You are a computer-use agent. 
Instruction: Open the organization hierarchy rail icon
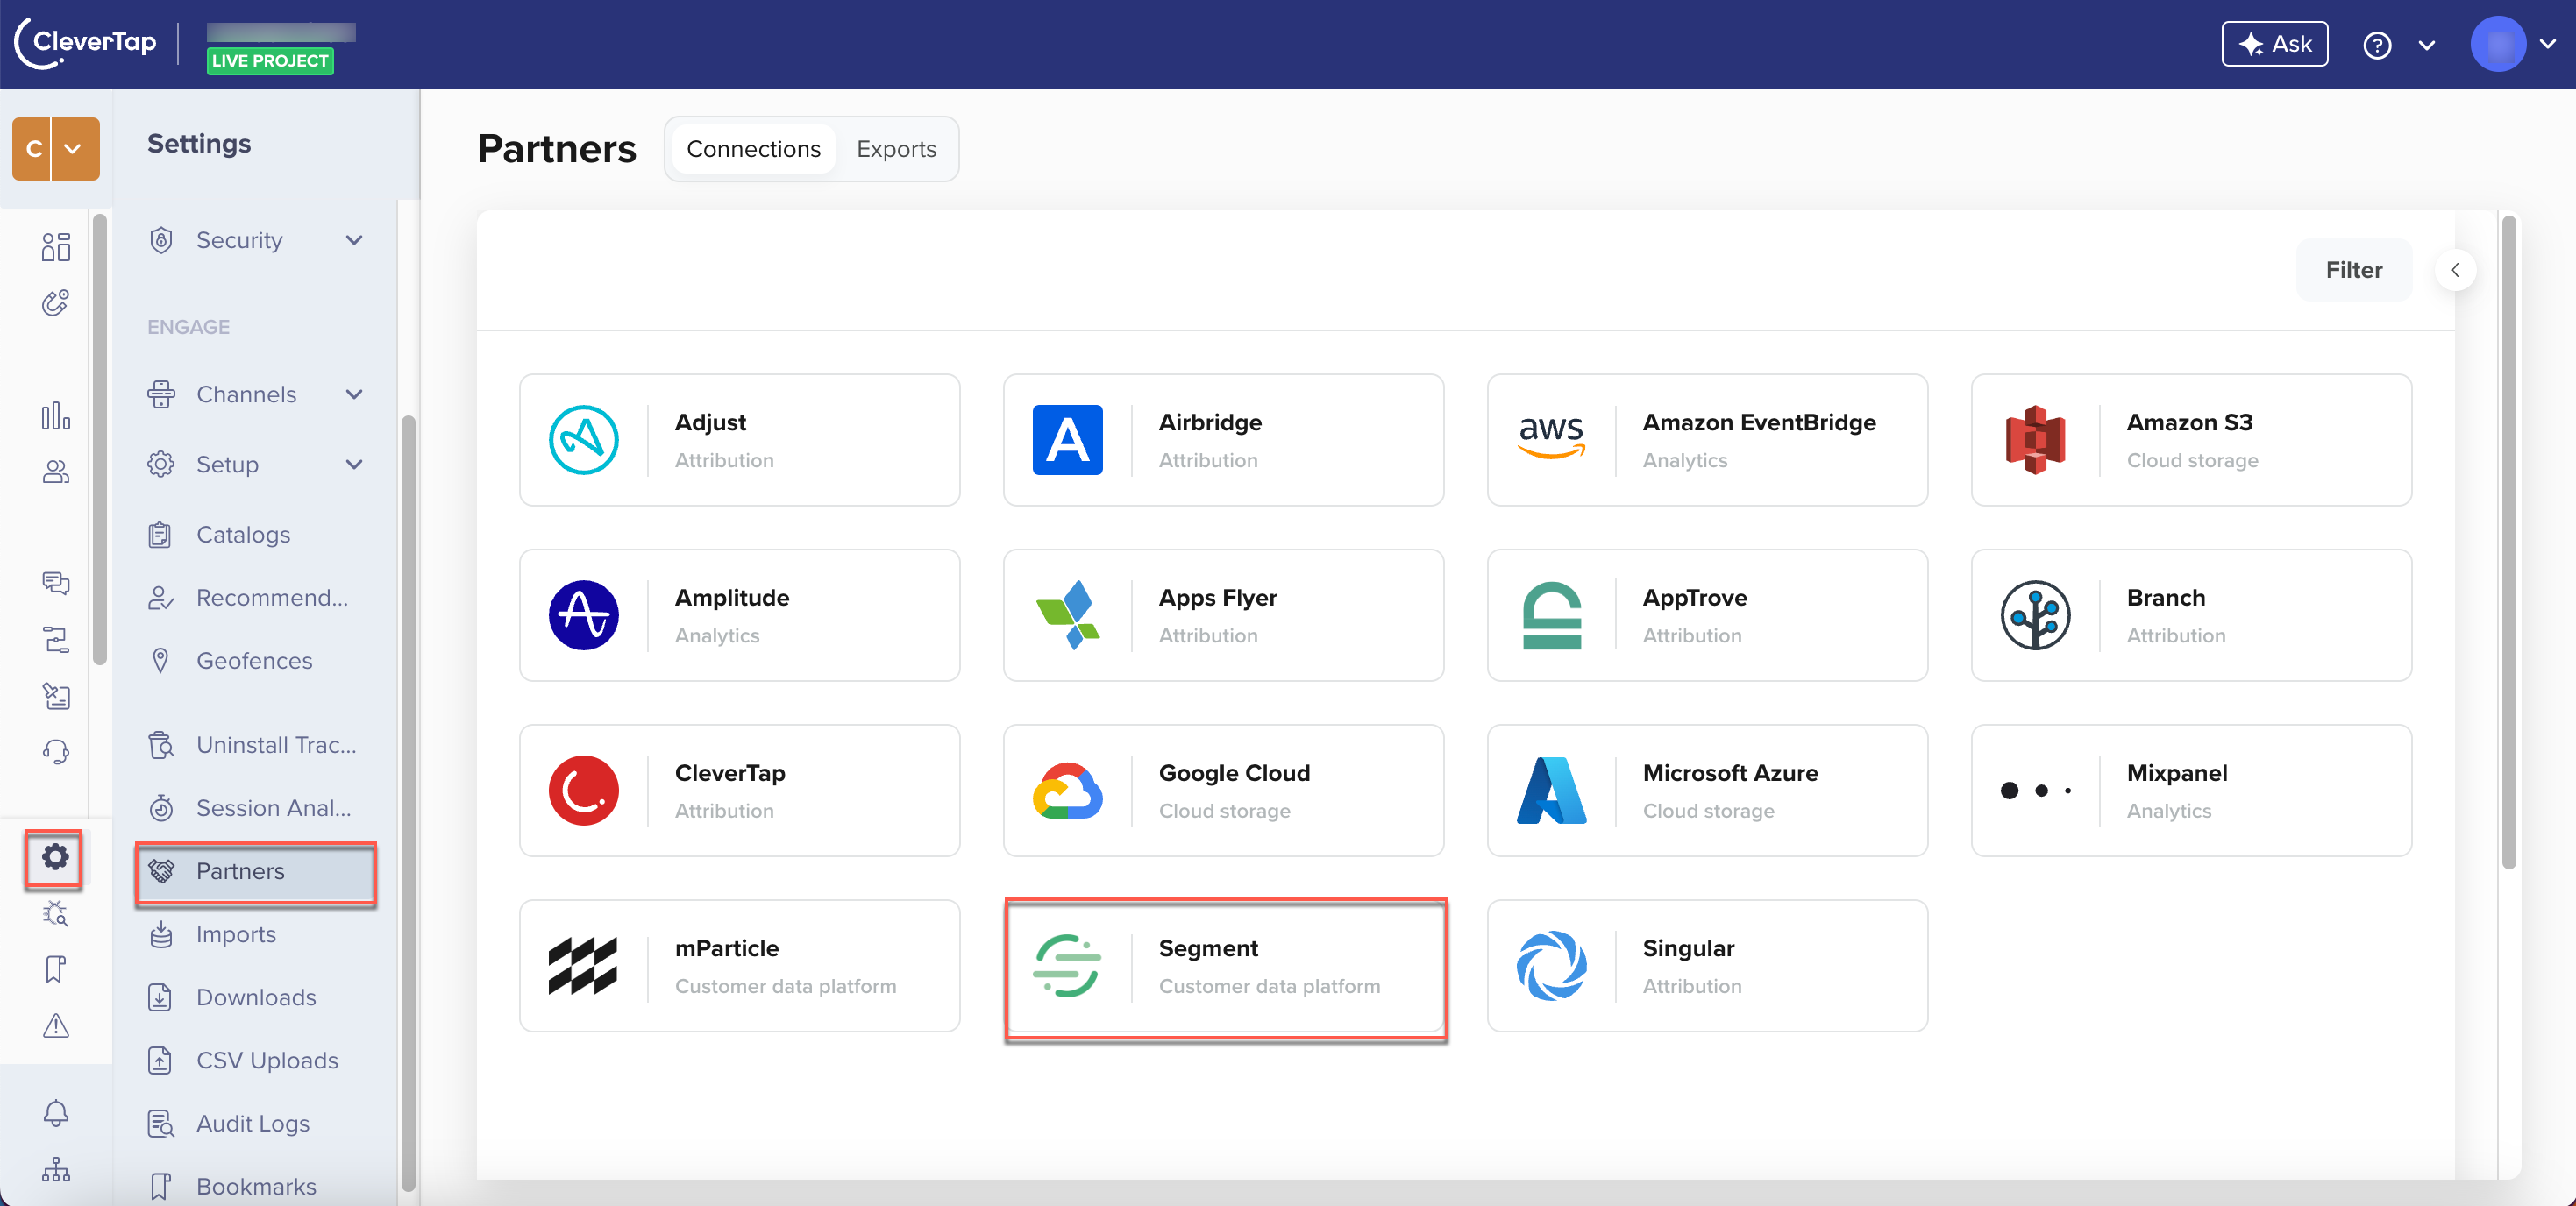56,1169
